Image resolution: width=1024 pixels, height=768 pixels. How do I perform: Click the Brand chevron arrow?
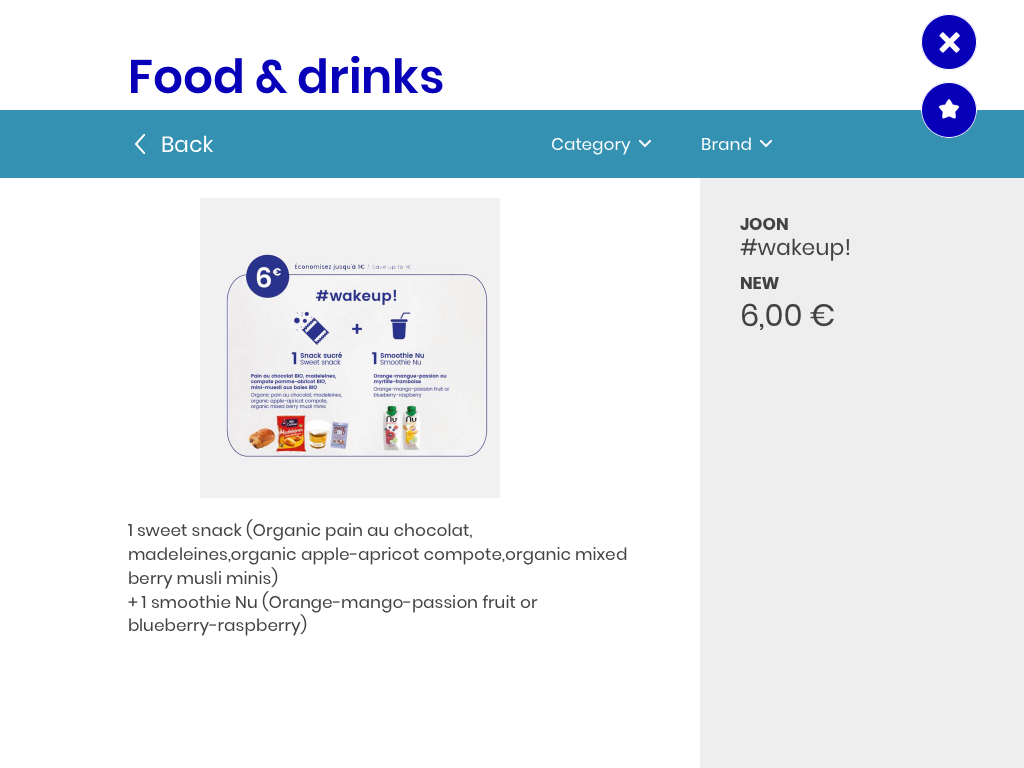pyautogui.click(x=766, y=144)
